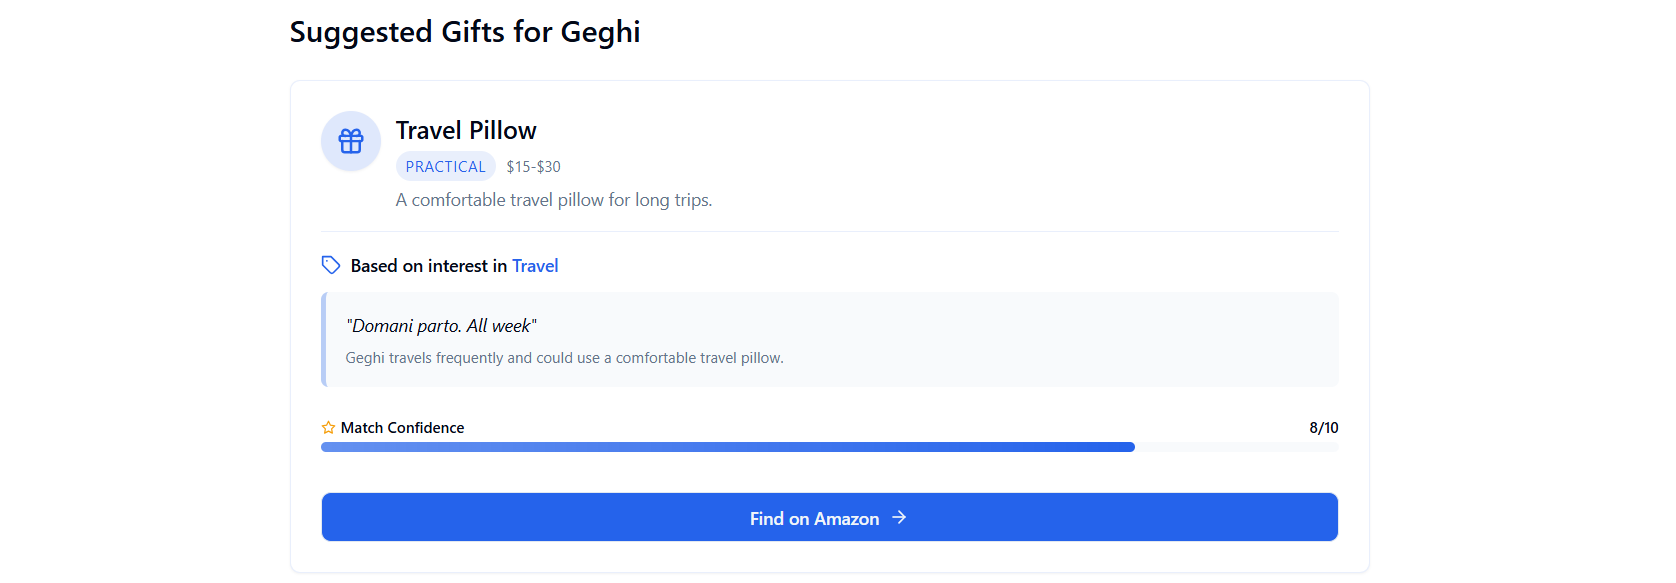Screen dimensions: 1676x583
Task: Click the $15-$30 price range
Action: click(x=533, y=167)
